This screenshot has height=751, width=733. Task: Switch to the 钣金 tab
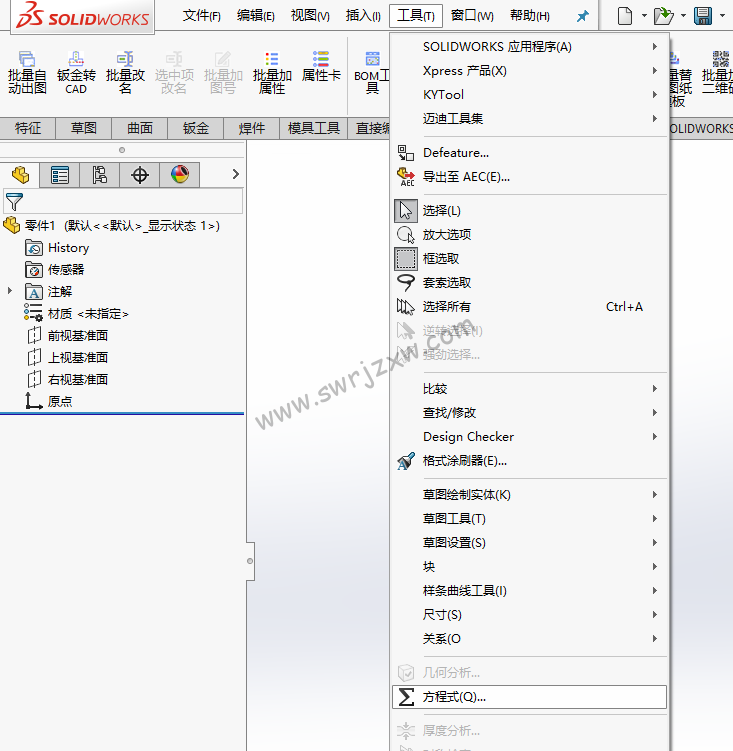[195, 128]
